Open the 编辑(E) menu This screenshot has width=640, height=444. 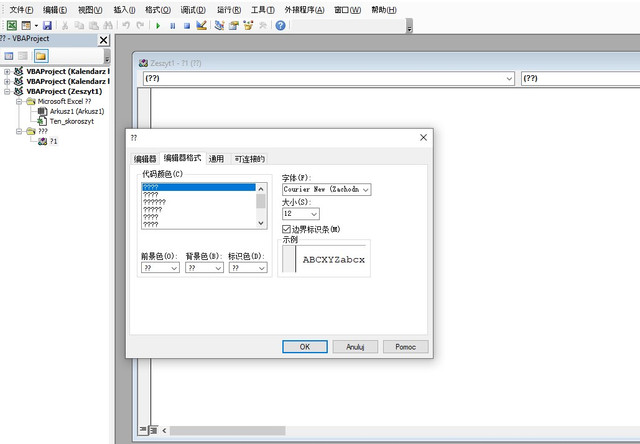point(55,10)
